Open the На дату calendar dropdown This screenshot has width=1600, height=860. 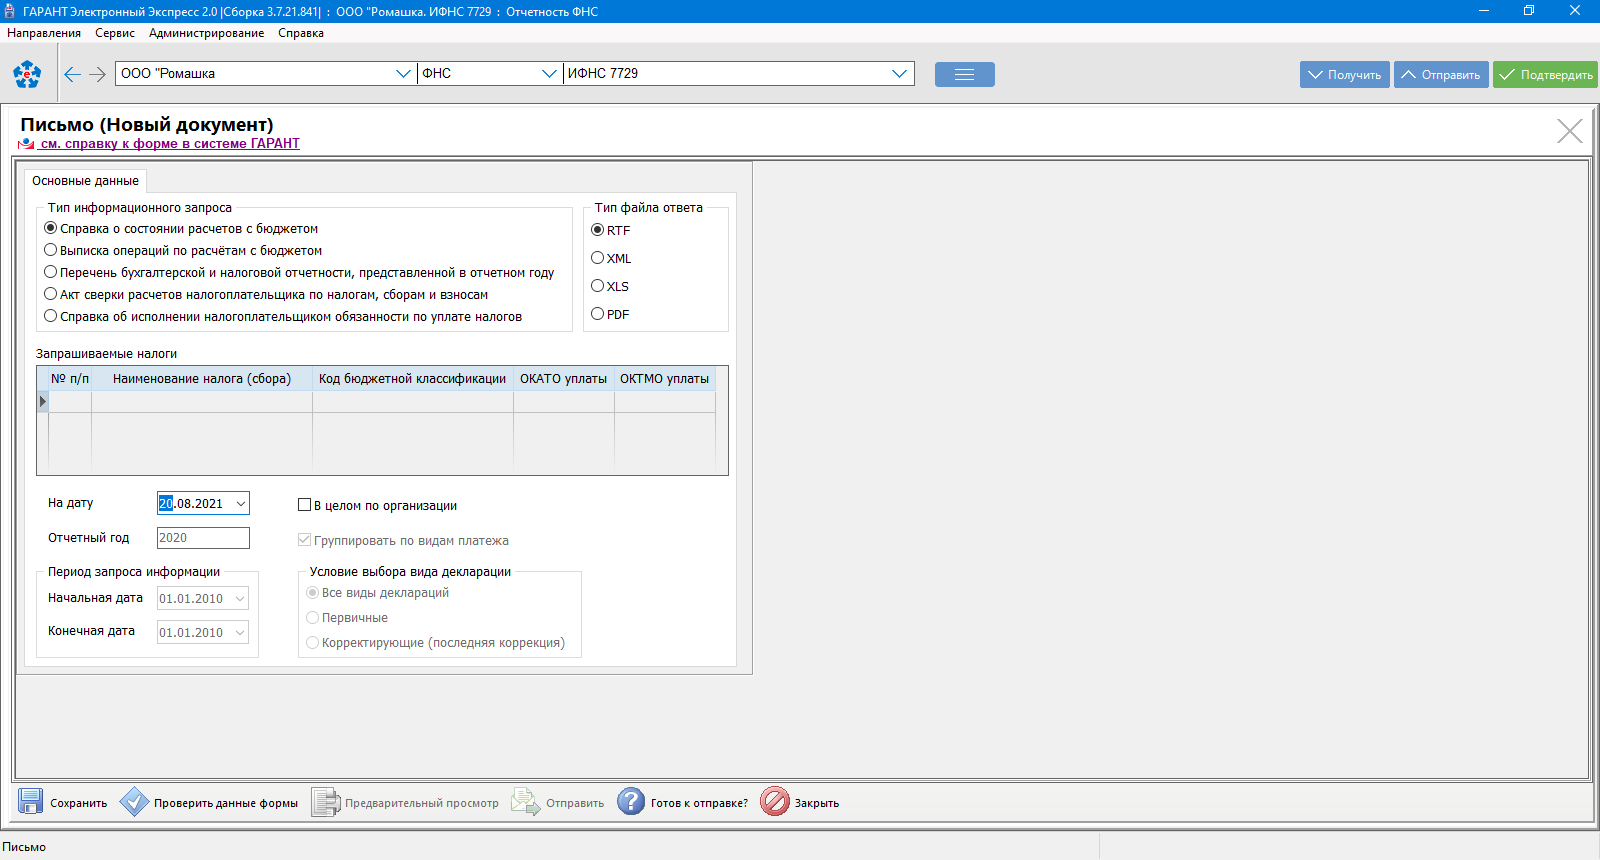point(241,504)
